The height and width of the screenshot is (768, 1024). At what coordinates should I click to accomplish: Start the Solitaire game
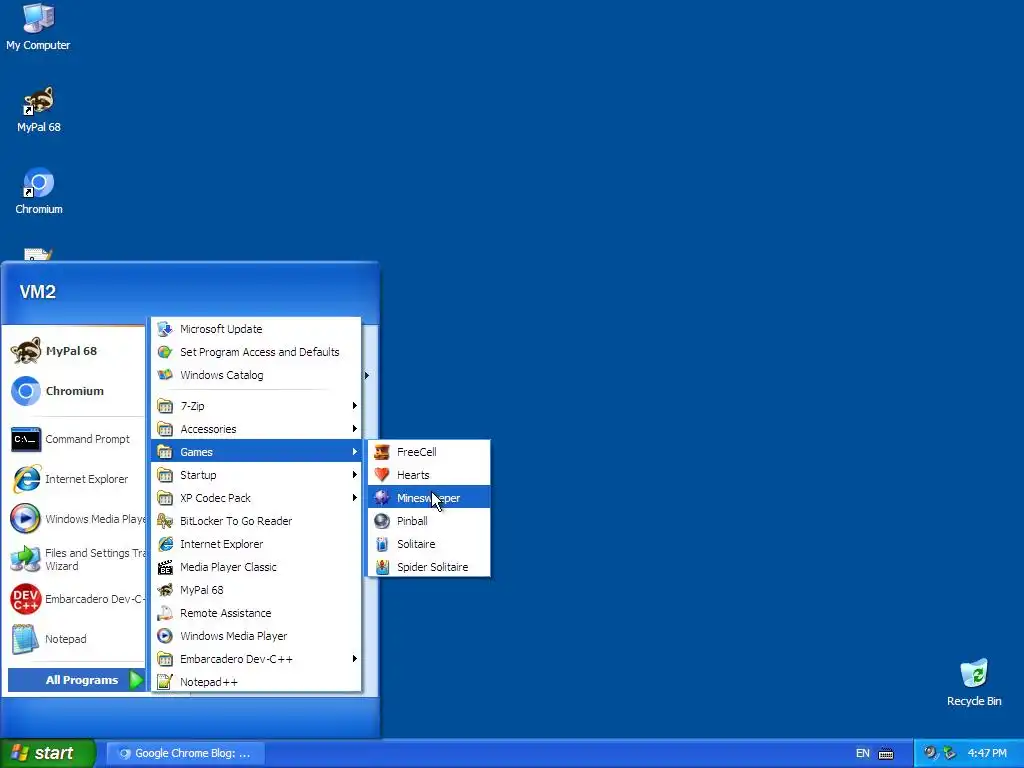coord(428,544)
